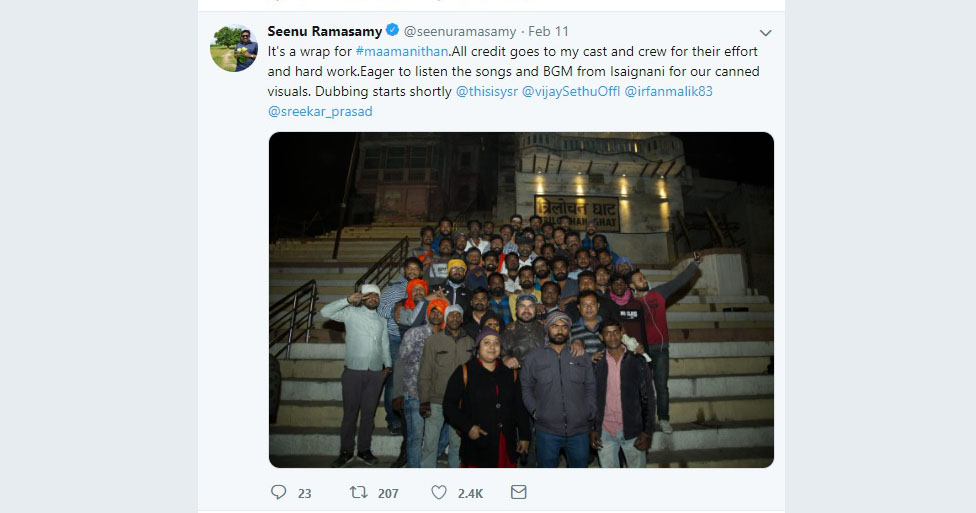This screenshot has height=513, width=976.
Task: Open the @seenuramasamy handle
Action: (460, 31)
